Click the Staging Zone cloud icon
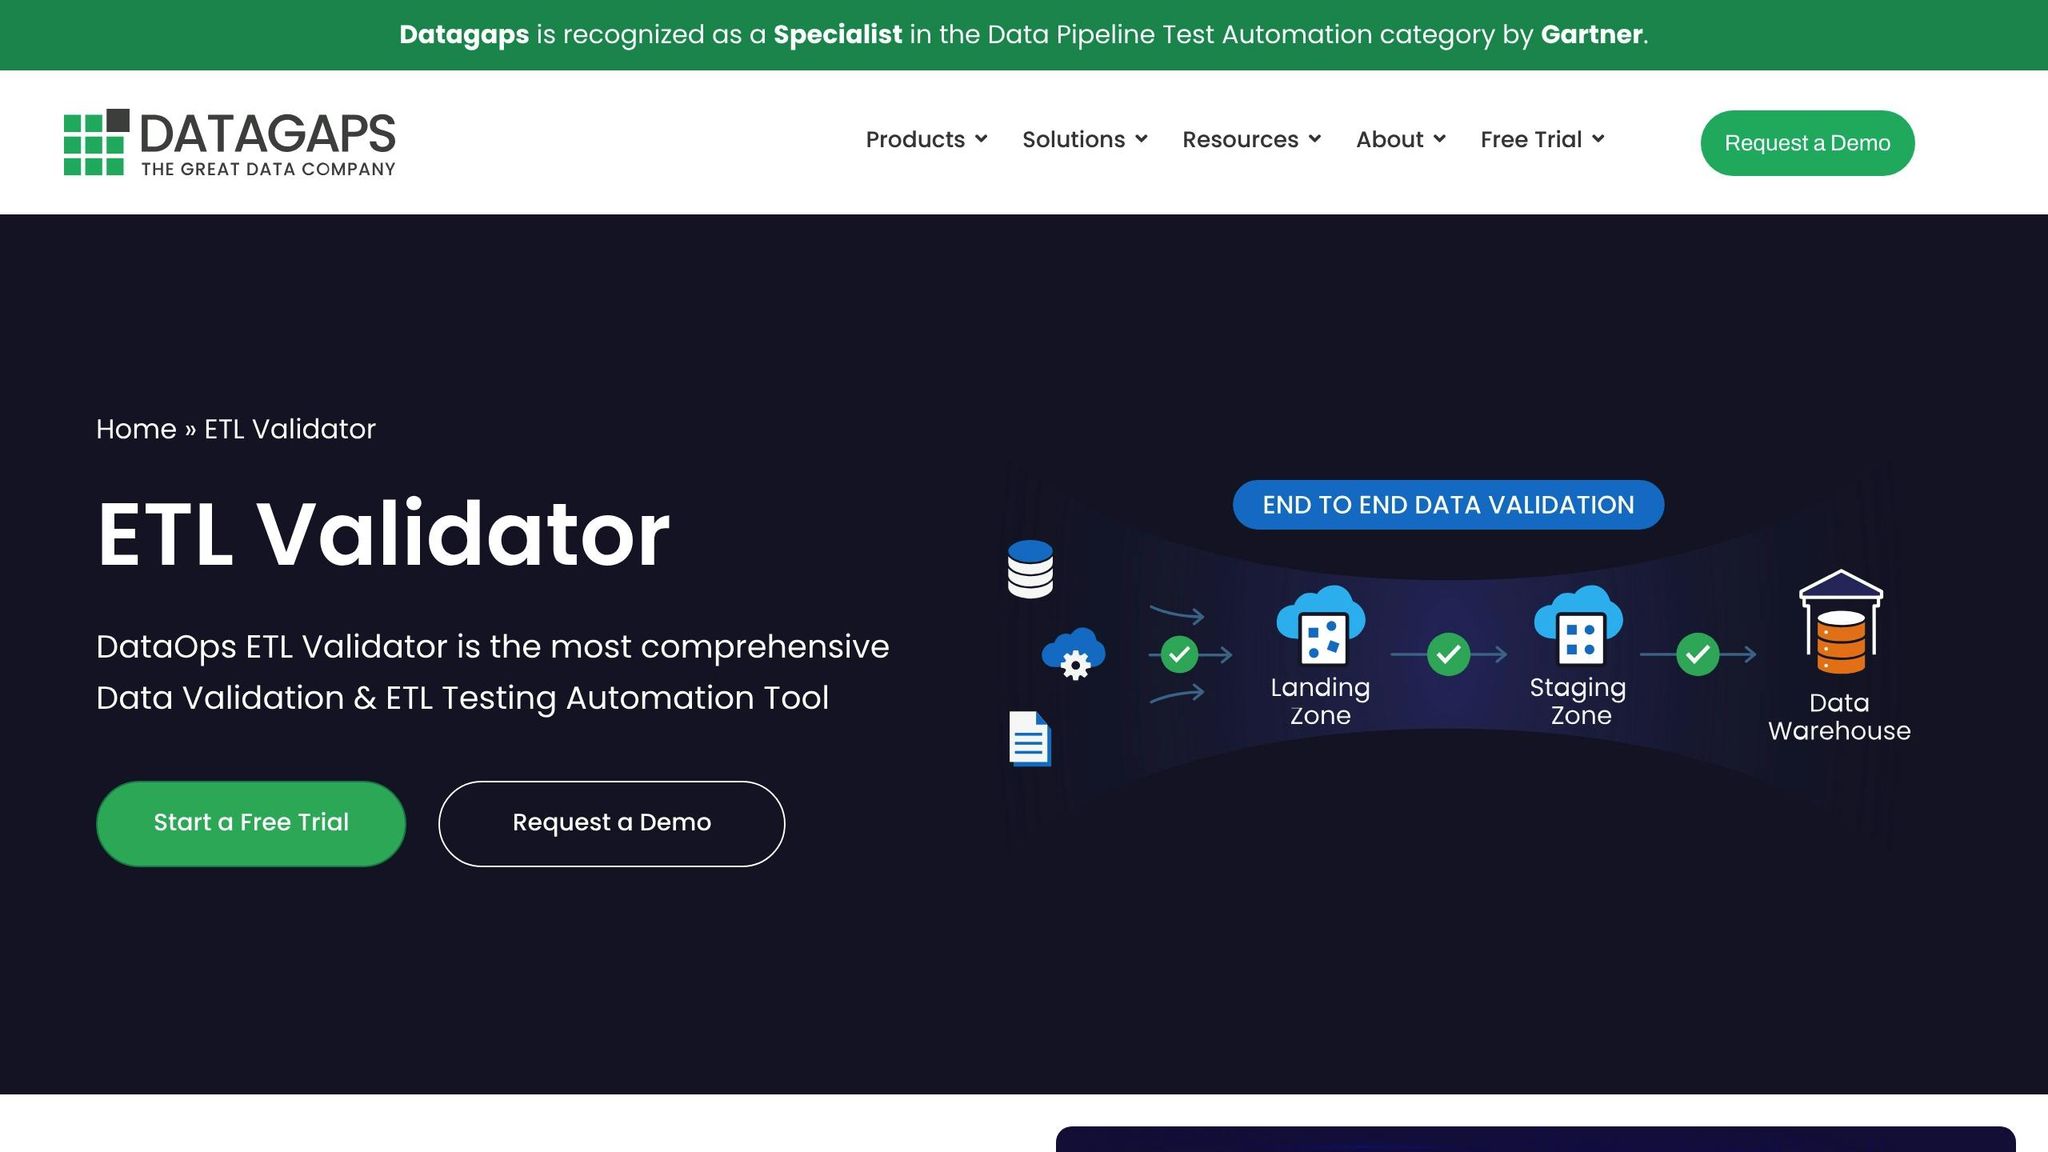 [1578, 626]
